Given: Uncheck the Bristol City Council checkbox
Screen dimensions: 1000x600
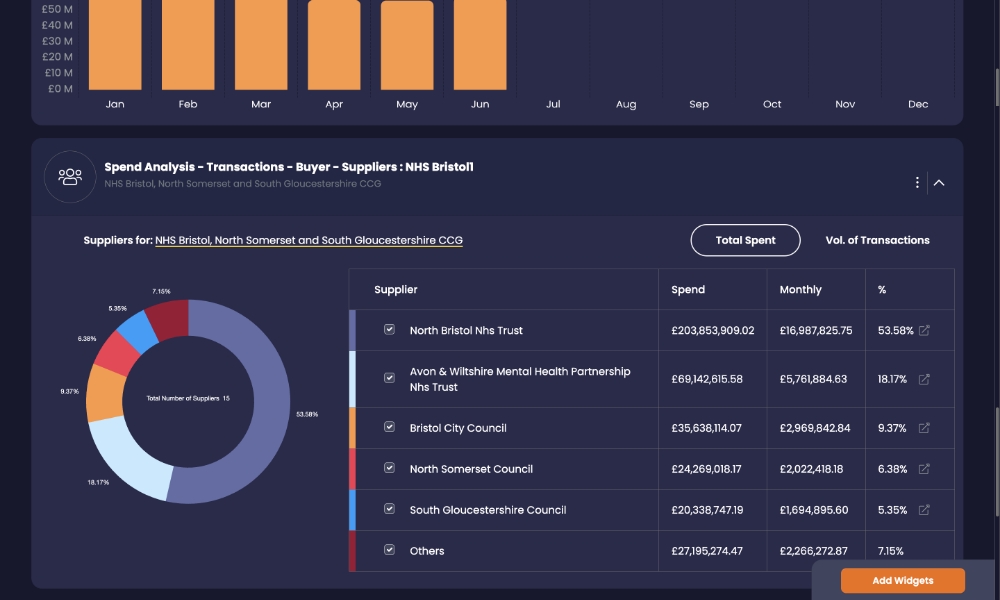Looking at the screenshot, I should coord(390,427).
